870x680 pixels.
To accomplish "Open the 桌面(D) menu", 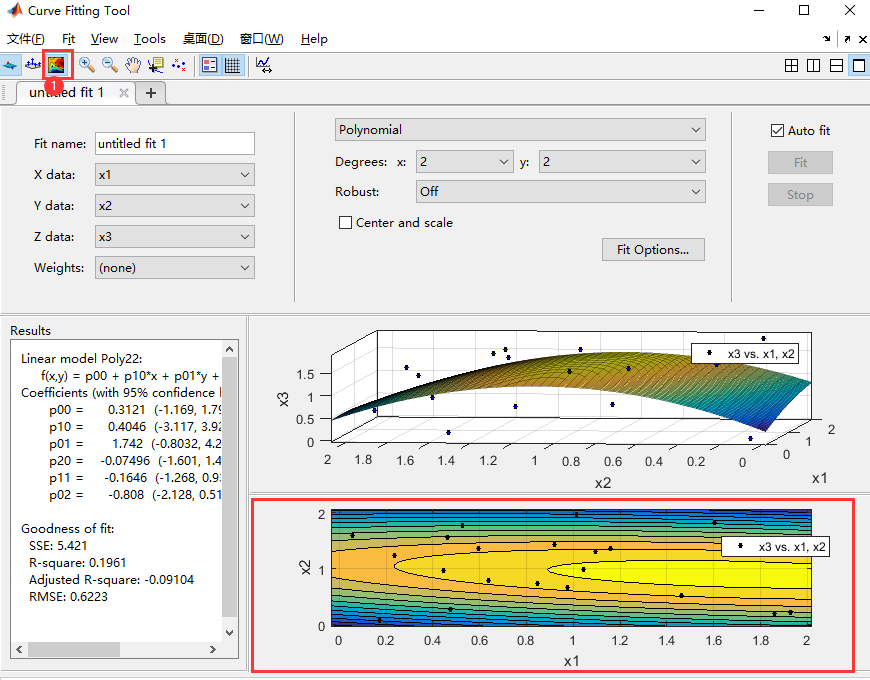I will [x=203, y=39].
